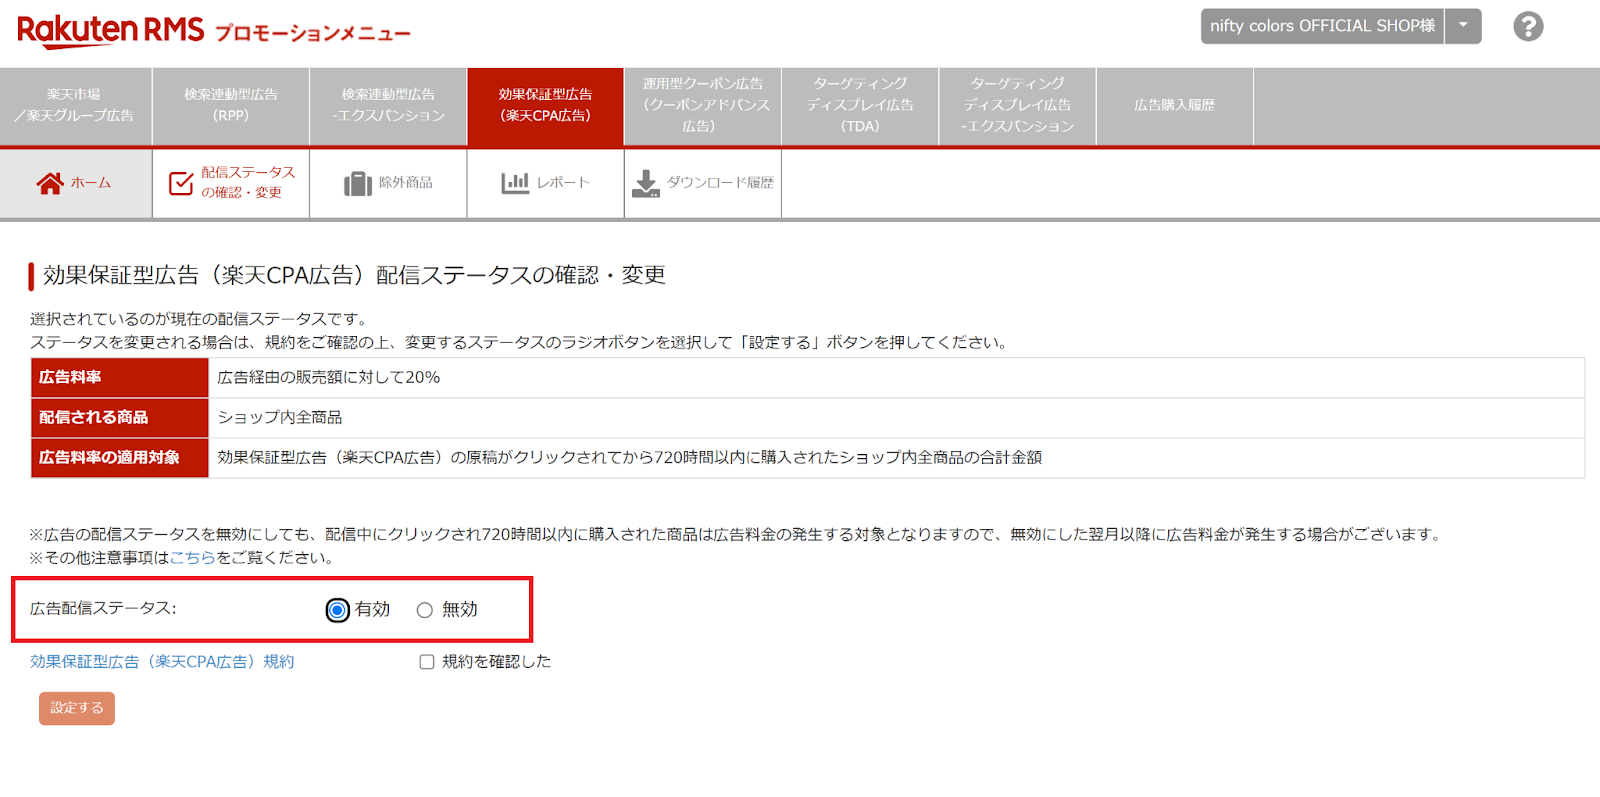Viewport: 1600px width, 797px height.
Task: Open the 検索連動型広告 (RPP) tab
Action: coord(231,105)
